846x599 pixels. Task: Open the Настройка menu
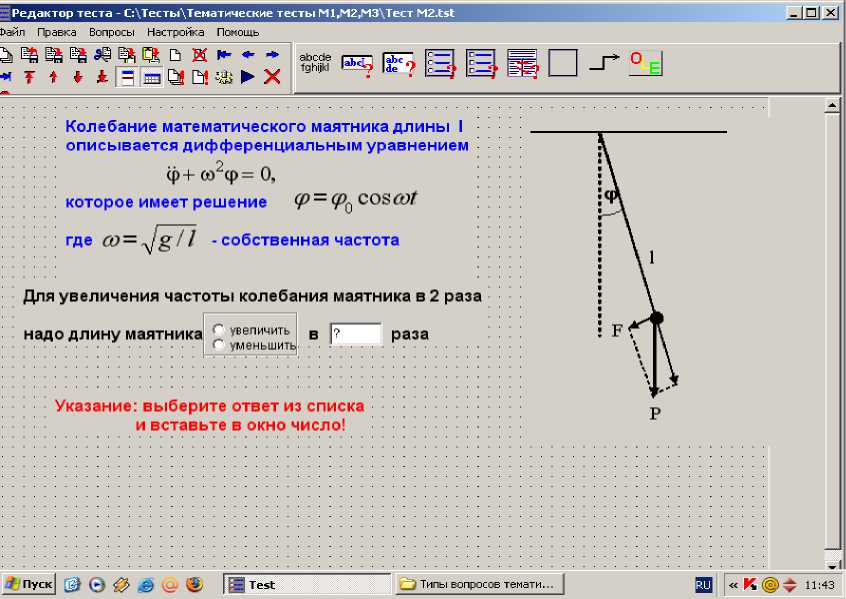pos(175,32)
